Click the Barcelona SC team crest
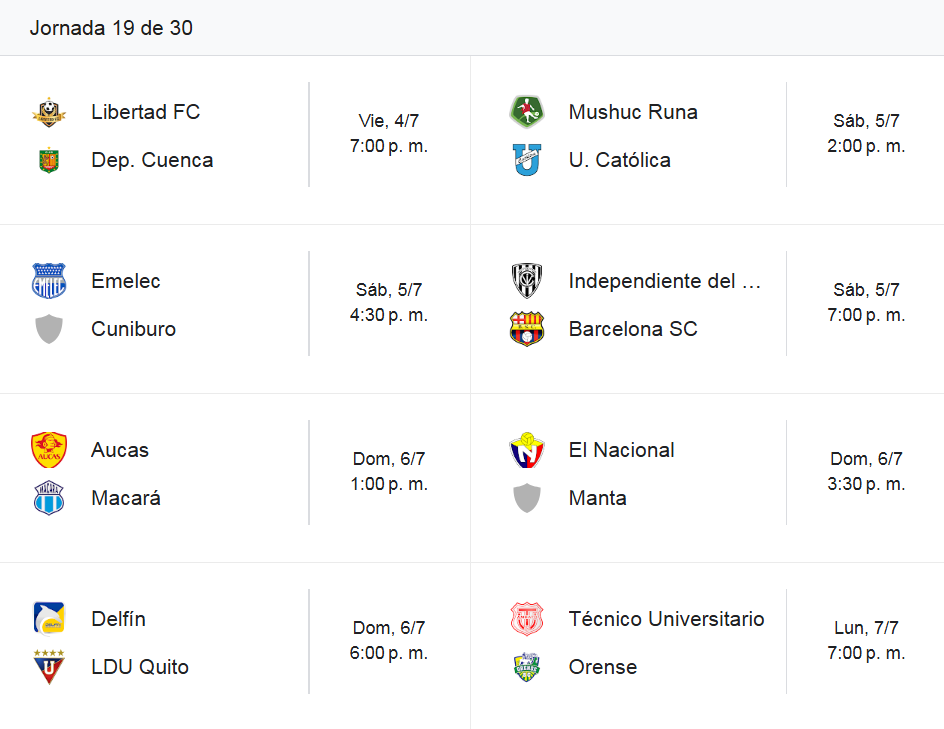This screenshot has height=729, width=944. point(527,329)
